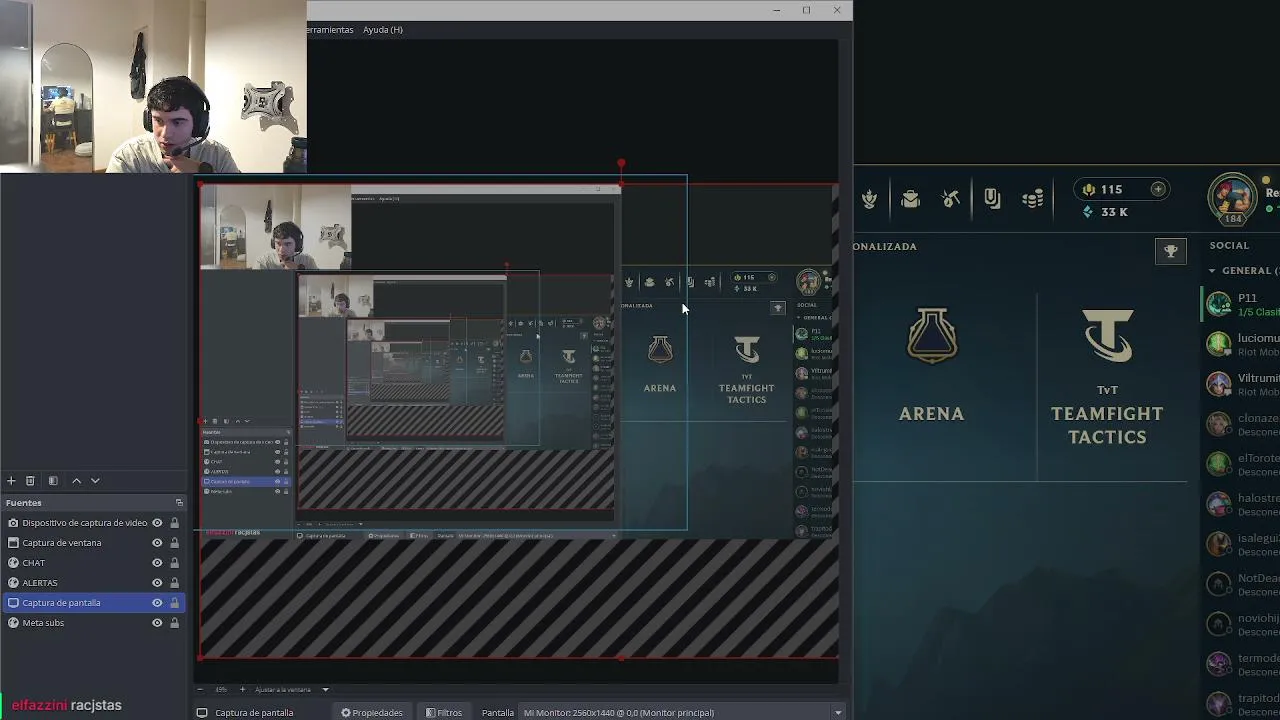This screenshot has width=1280, height=720.
Task: Hide the Dispositivo de captura de video source
Action: 157,523
